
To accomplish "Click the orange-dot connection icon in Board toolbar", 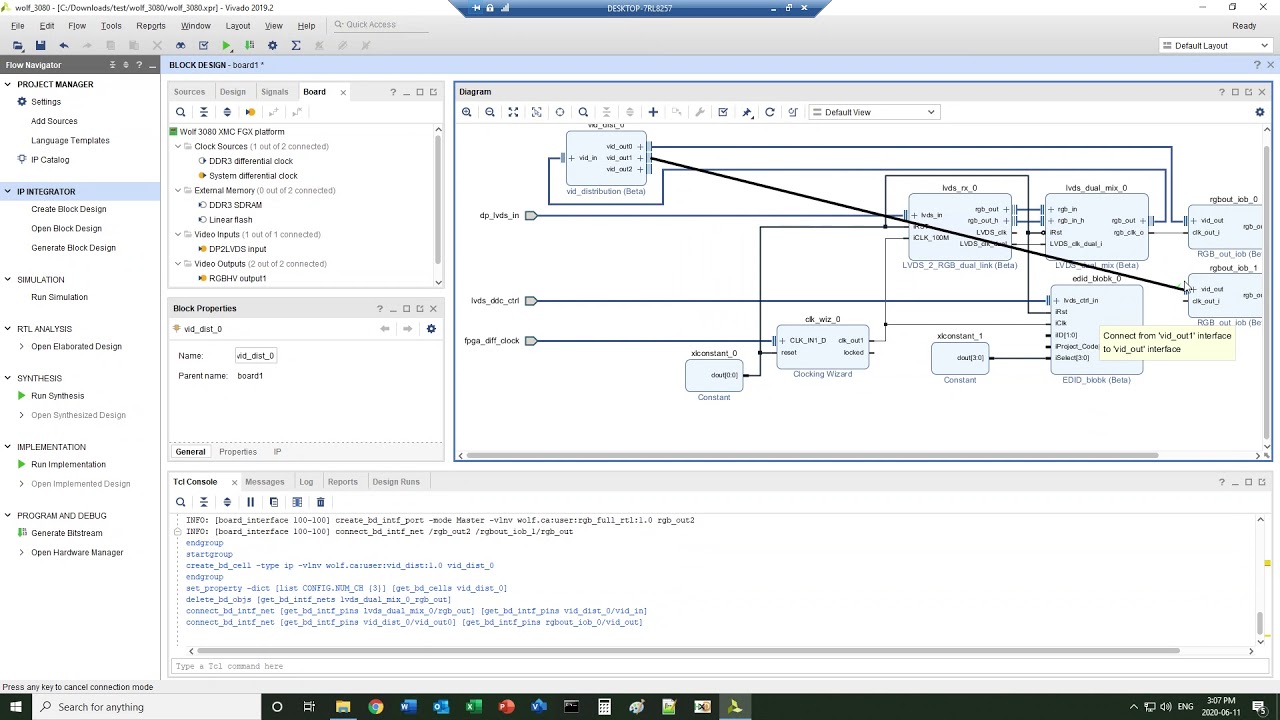I will [250, 112].
